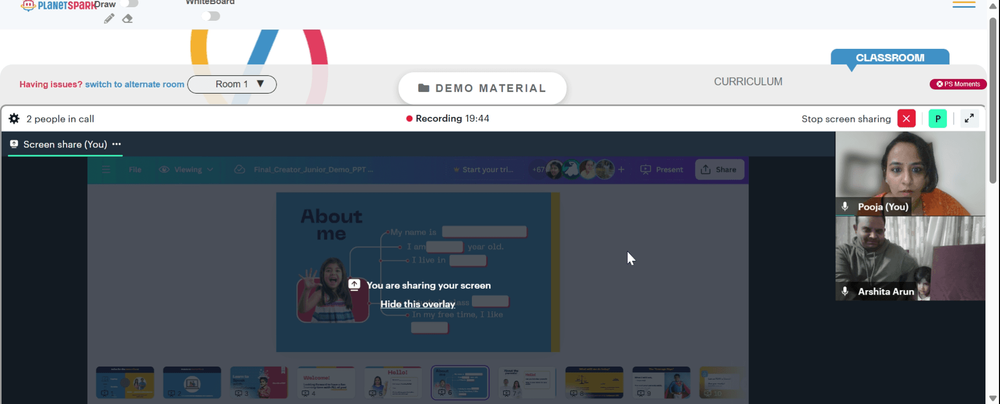Image resolution: width=1000 pixels, height=404 pixels.
Task: Click Arshita Arun's video tile
Action: (910, 258)
